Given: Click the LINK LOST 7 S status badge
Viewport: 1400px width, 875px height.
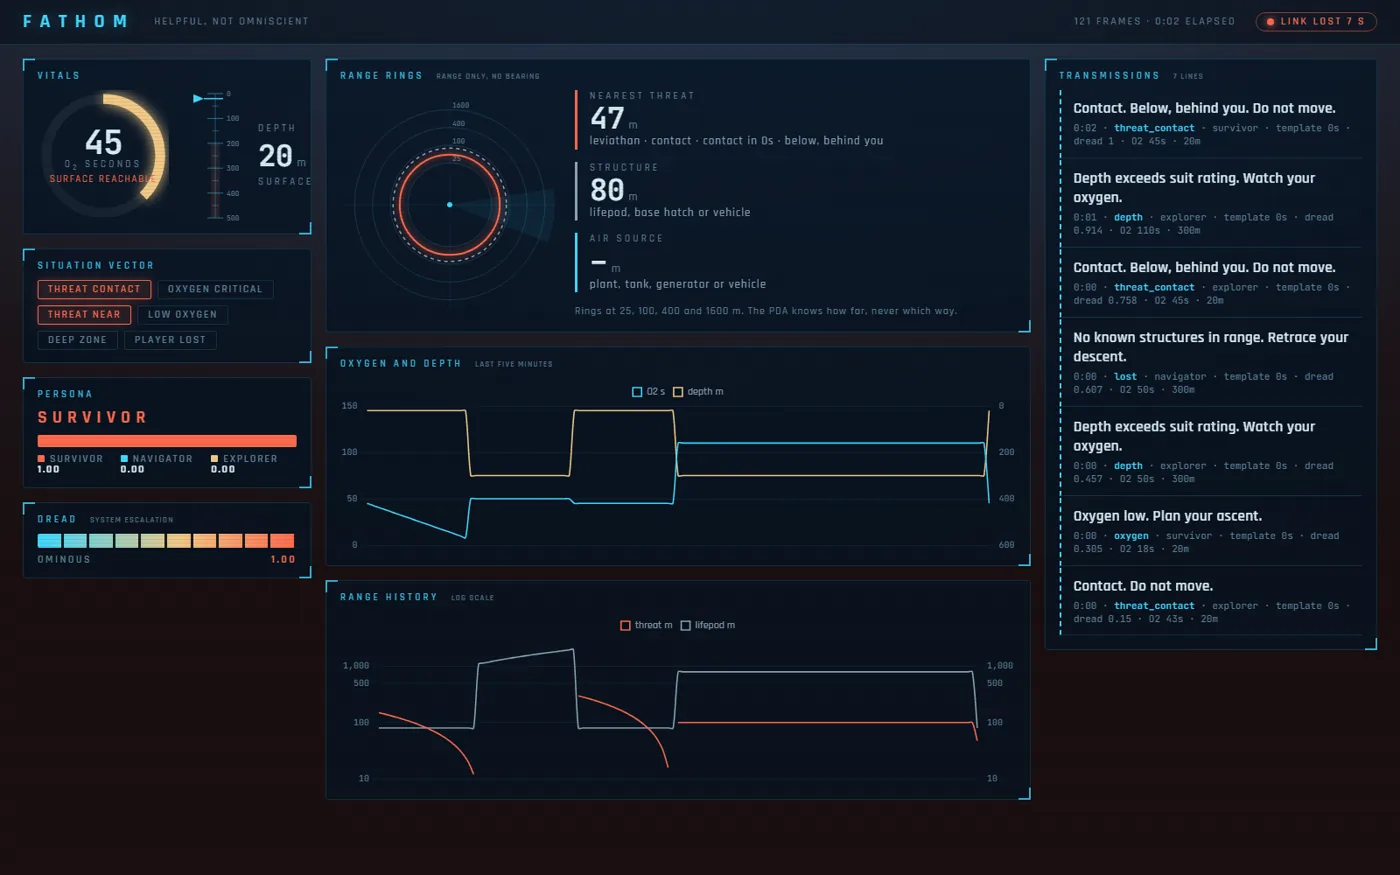Looking at the screenshot, I should pyautogui.click(x=1316, y=21).
